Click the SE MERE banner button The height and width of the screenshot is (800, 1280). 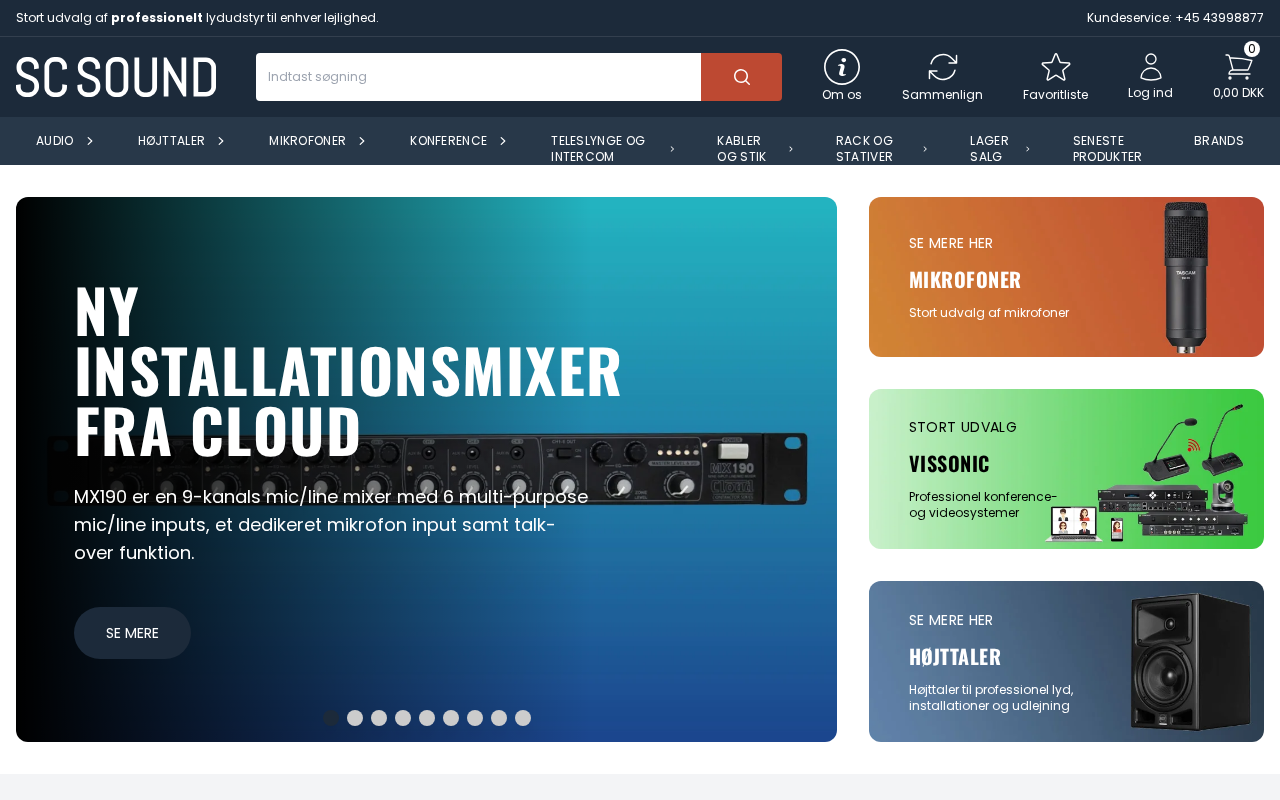(132, 633)
